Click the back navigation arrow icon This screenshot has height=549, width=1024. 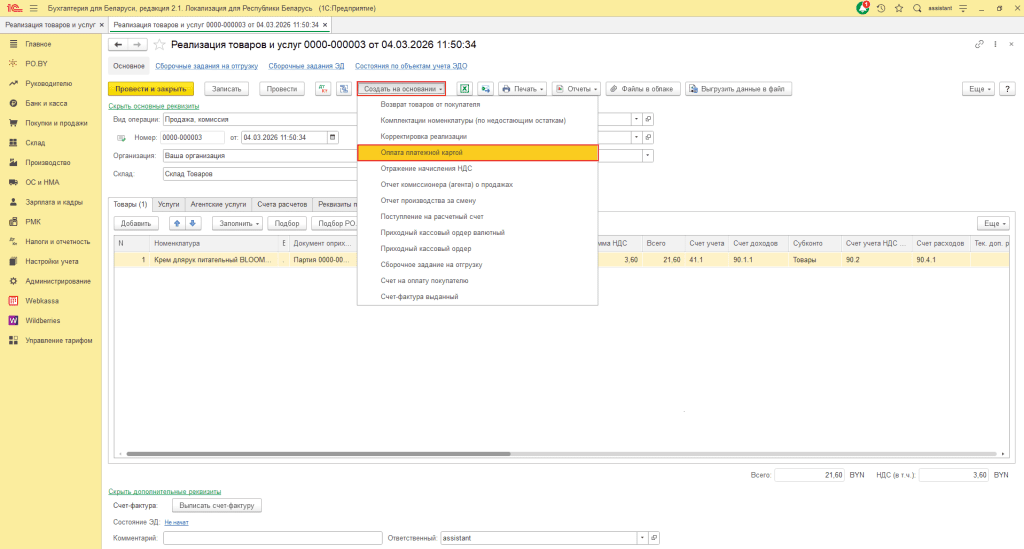coord(118,45)
